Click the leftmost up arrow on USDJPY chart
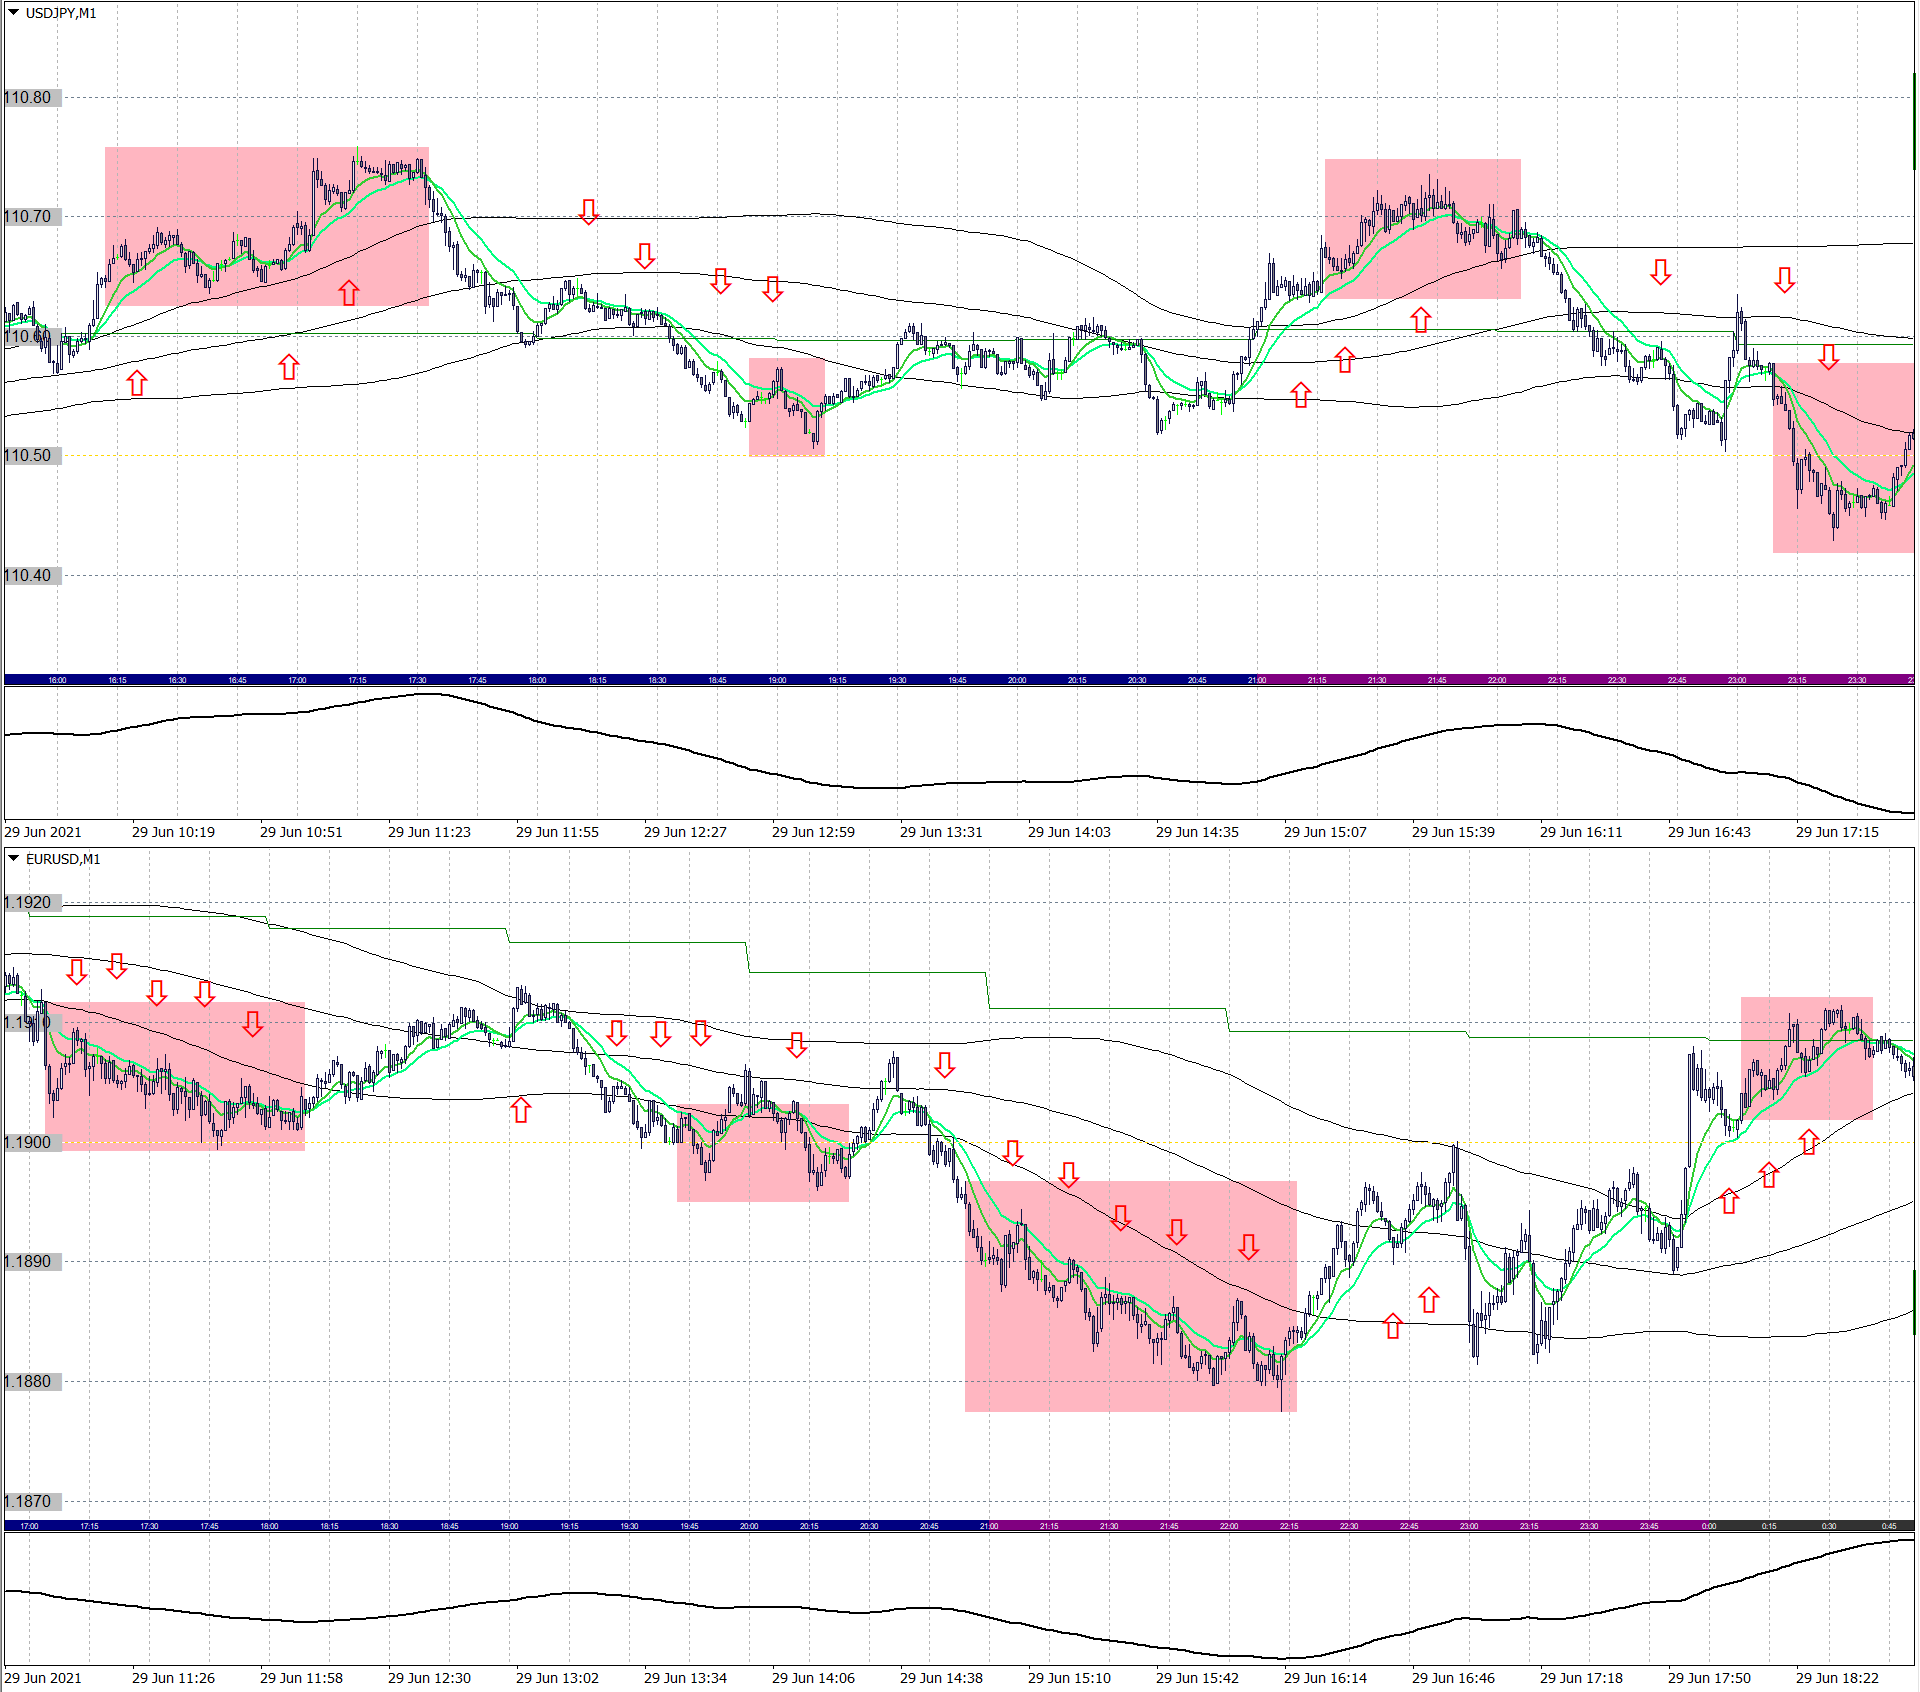This screenshot has width=1920, height=1692. 137,382
